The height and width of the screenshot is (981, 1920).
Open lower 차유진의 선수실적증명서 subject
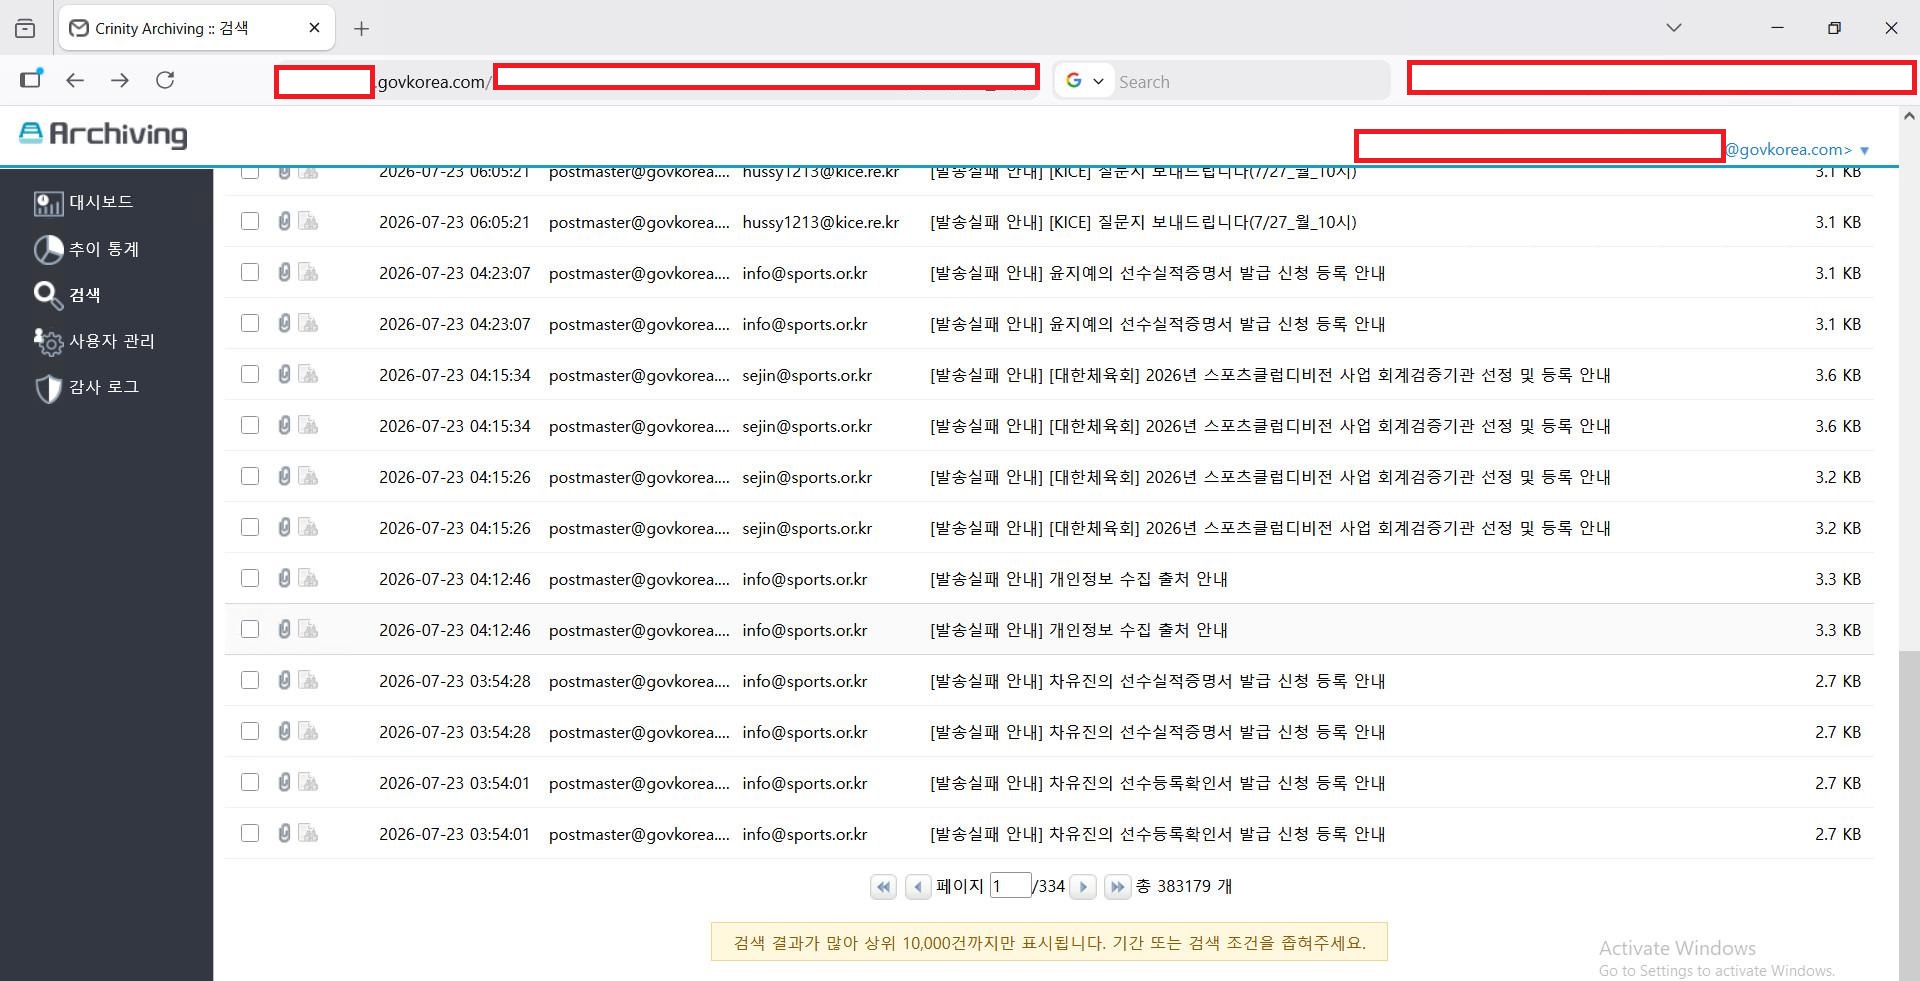[x=1157, y=732]
